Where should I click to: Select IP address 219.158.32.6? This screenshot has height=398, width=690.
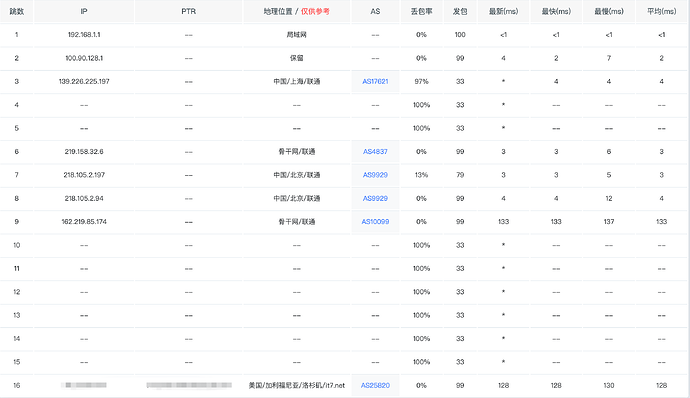point(84,151)
